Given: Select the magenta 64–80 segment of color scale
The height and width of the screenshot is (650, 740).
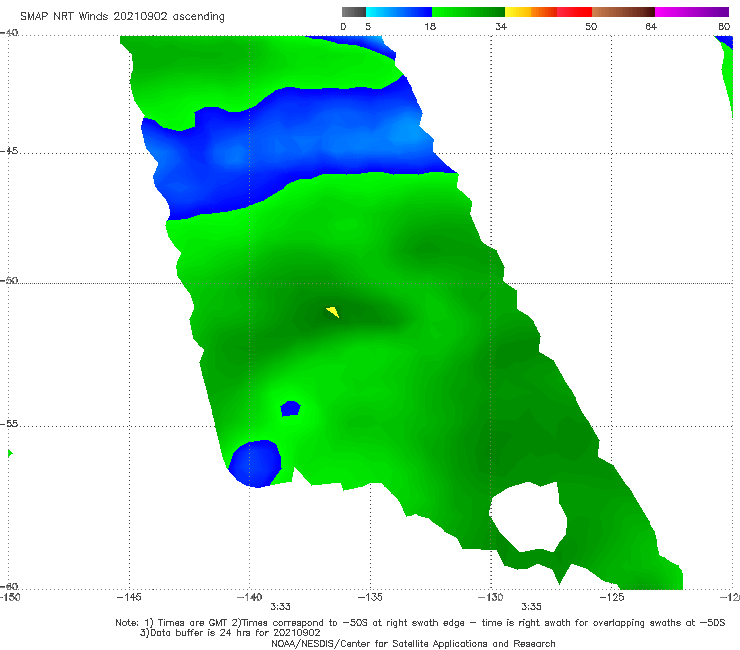Looking at the screenshot, I should click(692, 12).
